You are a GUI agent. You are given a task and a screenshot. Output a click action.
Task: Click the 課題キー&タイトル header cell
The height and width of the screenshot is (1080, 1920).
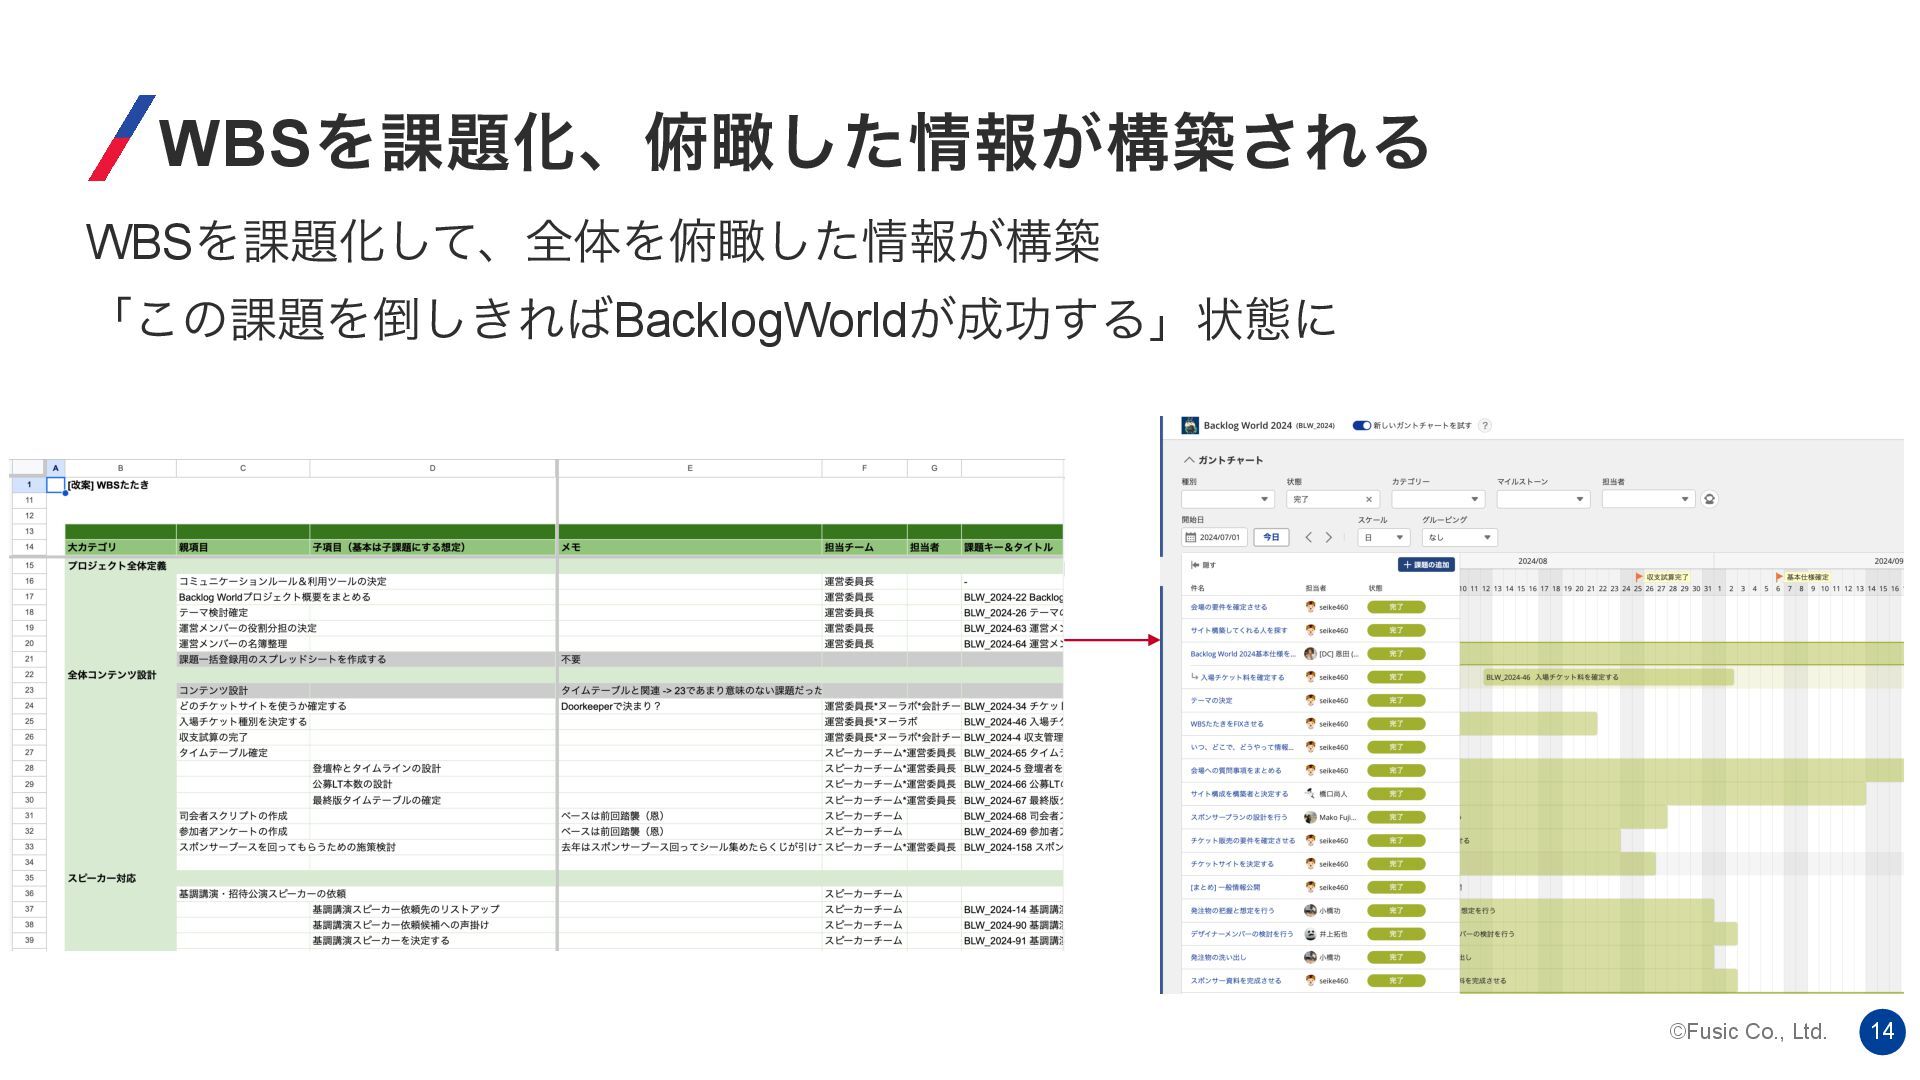point(1012,547)
